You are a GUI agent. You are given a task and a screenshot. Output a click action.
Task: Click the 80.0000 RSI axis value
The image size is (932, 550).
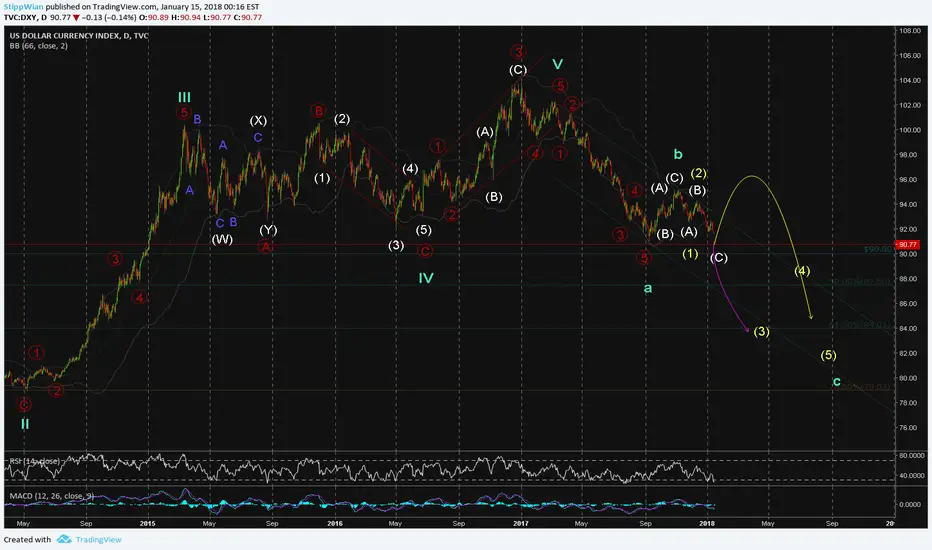coord(912,455)
